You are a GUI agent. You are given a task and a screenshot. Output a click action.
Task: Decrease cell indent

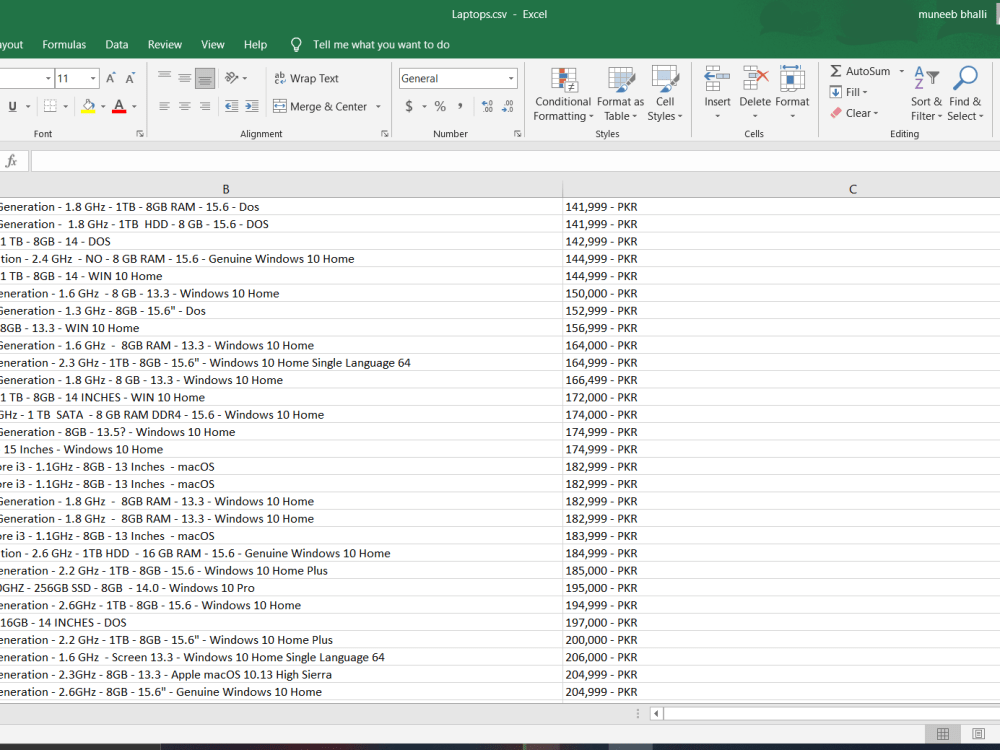tap(232, 106)
